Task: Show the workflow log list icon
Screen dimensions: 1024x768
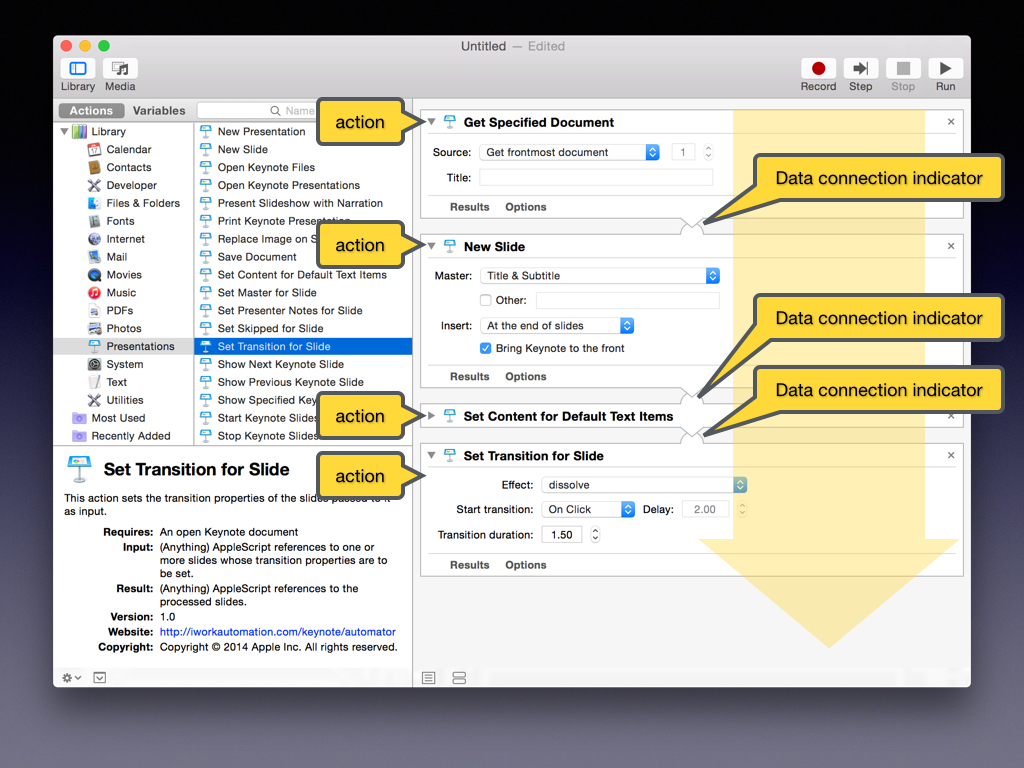Action: tap(429, 677)
